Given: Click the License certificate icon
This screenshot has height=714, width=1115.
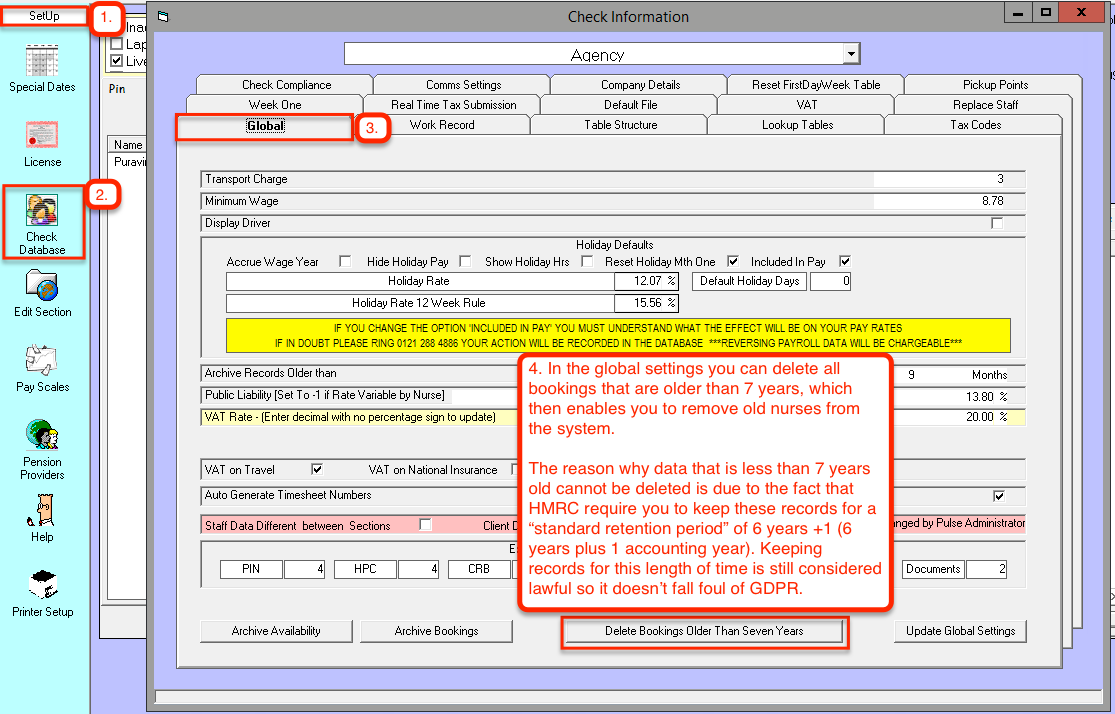Looking at the screenshot, I should tap(42, 137).
